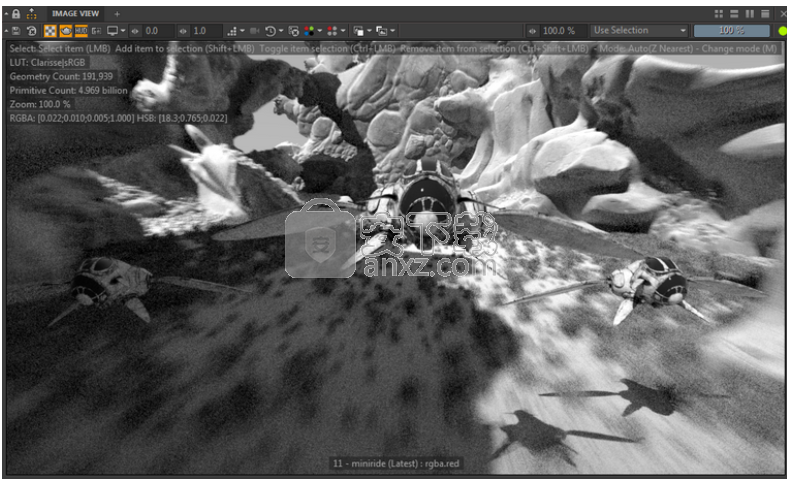Click the RGBA and HSB values readout
Screen dimensions: 787x479
118,118
